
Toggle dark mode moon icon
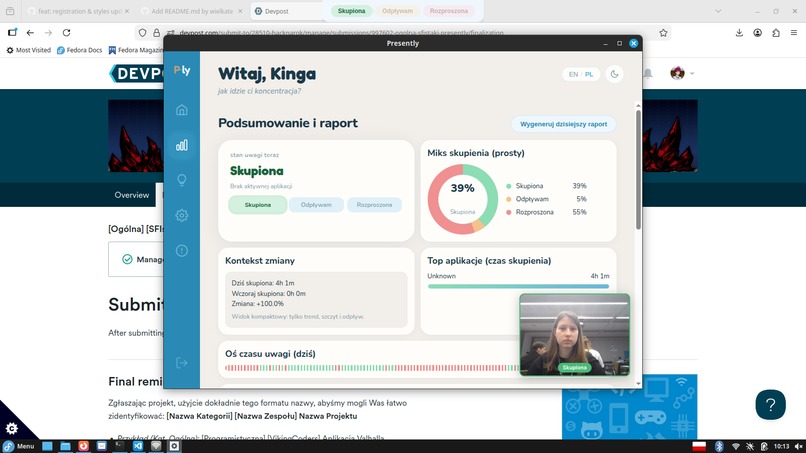click(x=614, y=74)
